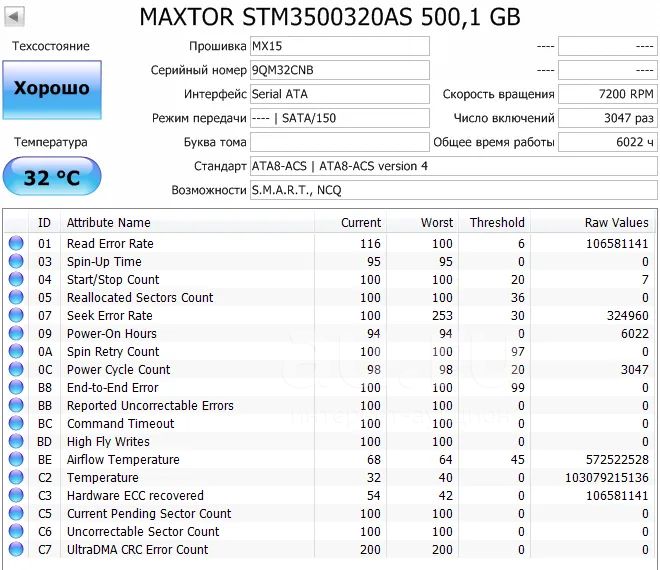Click the Хорошо health status button
Viewport: 660px width, 570px height.
52,90
